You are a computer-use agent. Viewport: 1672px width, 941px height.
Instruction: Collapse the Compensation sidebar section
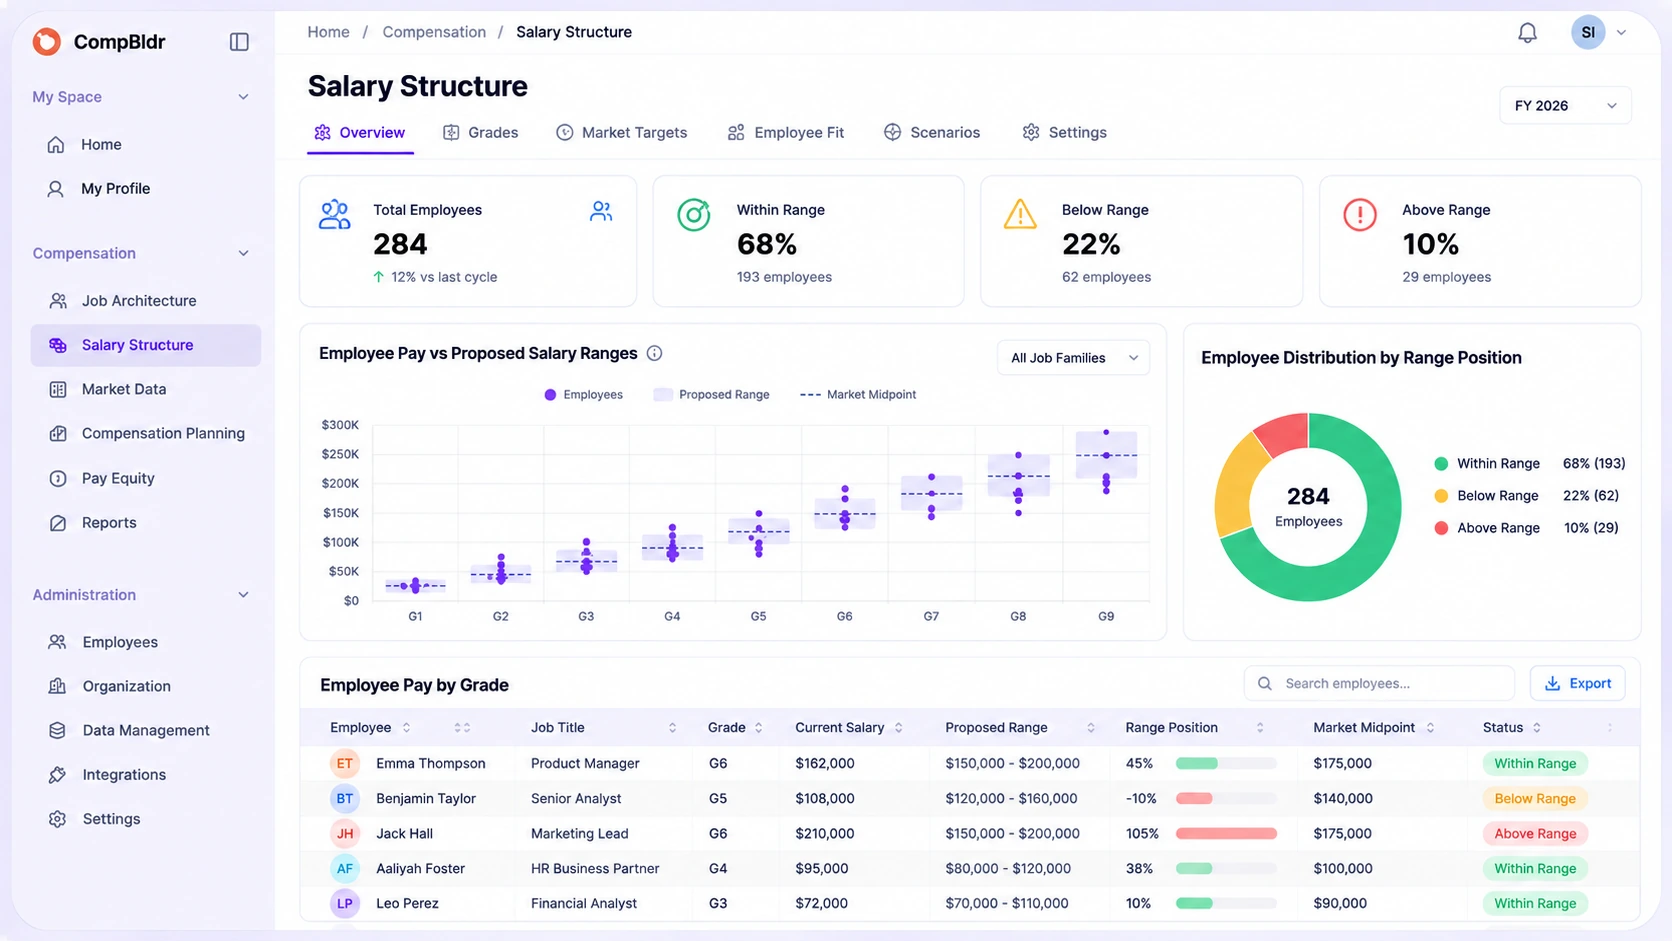click(x=243, y=253)
